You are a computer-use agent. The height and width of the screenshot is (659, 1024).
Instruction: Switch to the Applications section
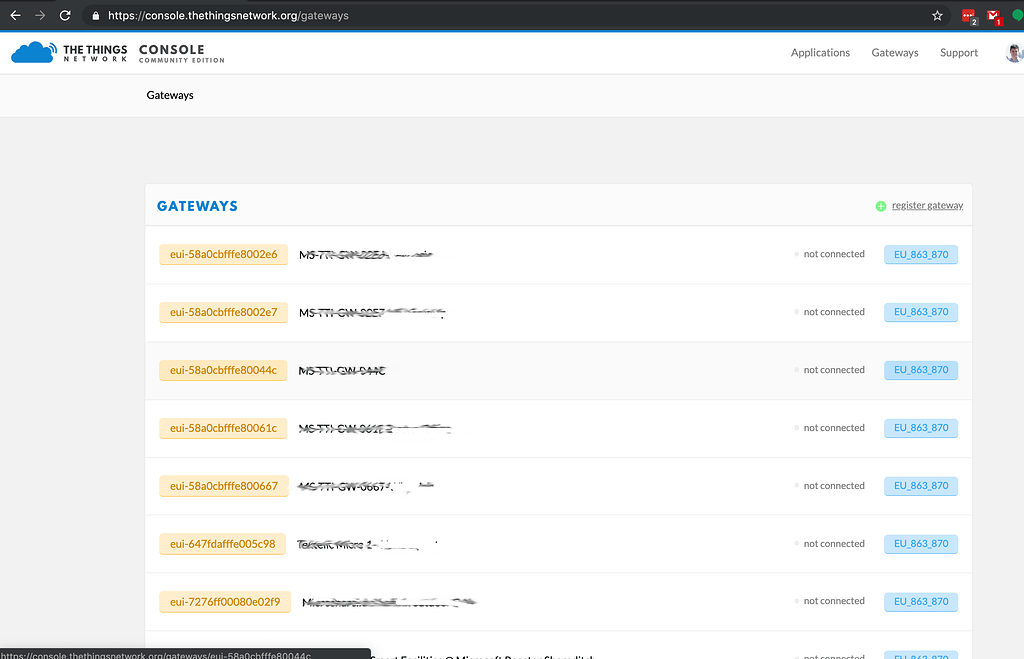tap(820, 52)
